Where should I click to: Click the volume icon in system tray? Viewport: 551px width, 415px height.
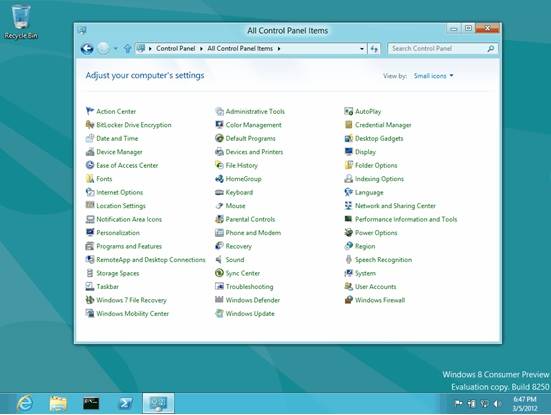497,404
